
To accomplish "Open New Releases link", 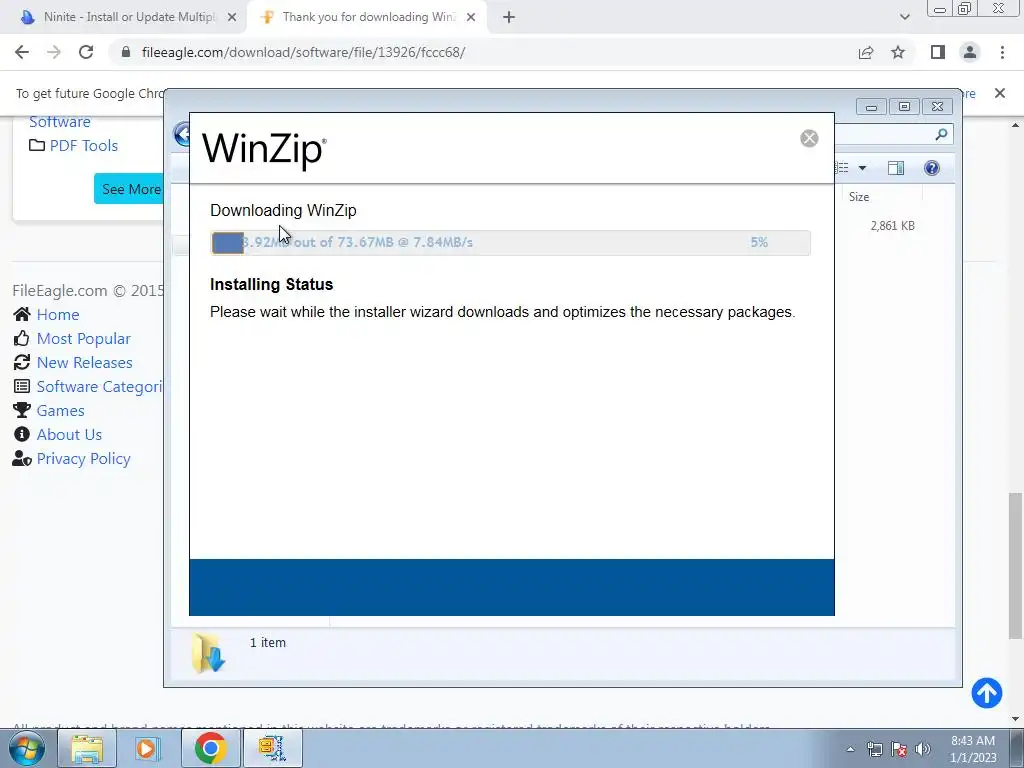I will 84,362.
